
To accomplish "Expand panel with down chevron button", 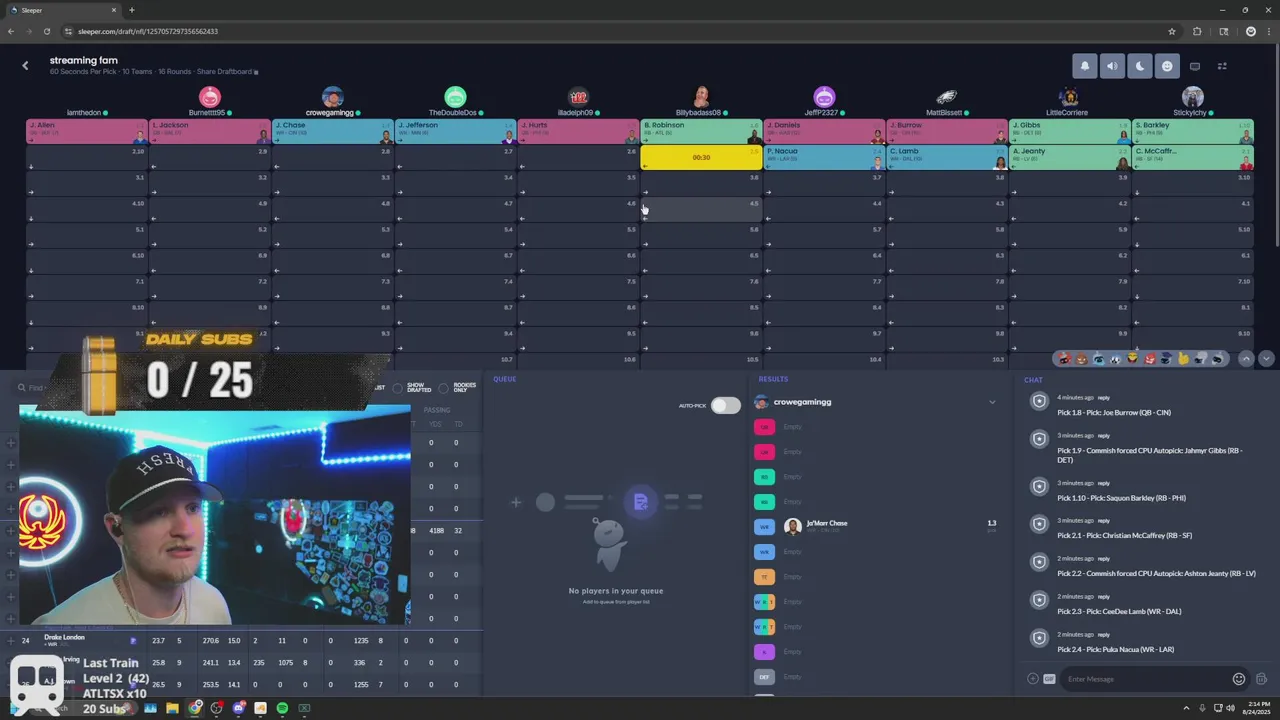I will (x=1266, y=359).
